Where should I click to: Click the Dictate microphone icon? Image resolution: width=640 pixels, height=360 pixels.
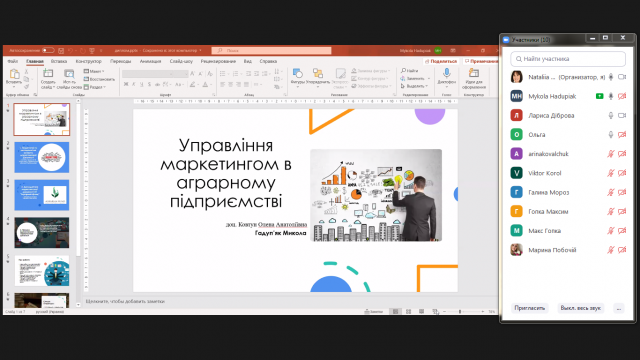(x=447, y=73)
